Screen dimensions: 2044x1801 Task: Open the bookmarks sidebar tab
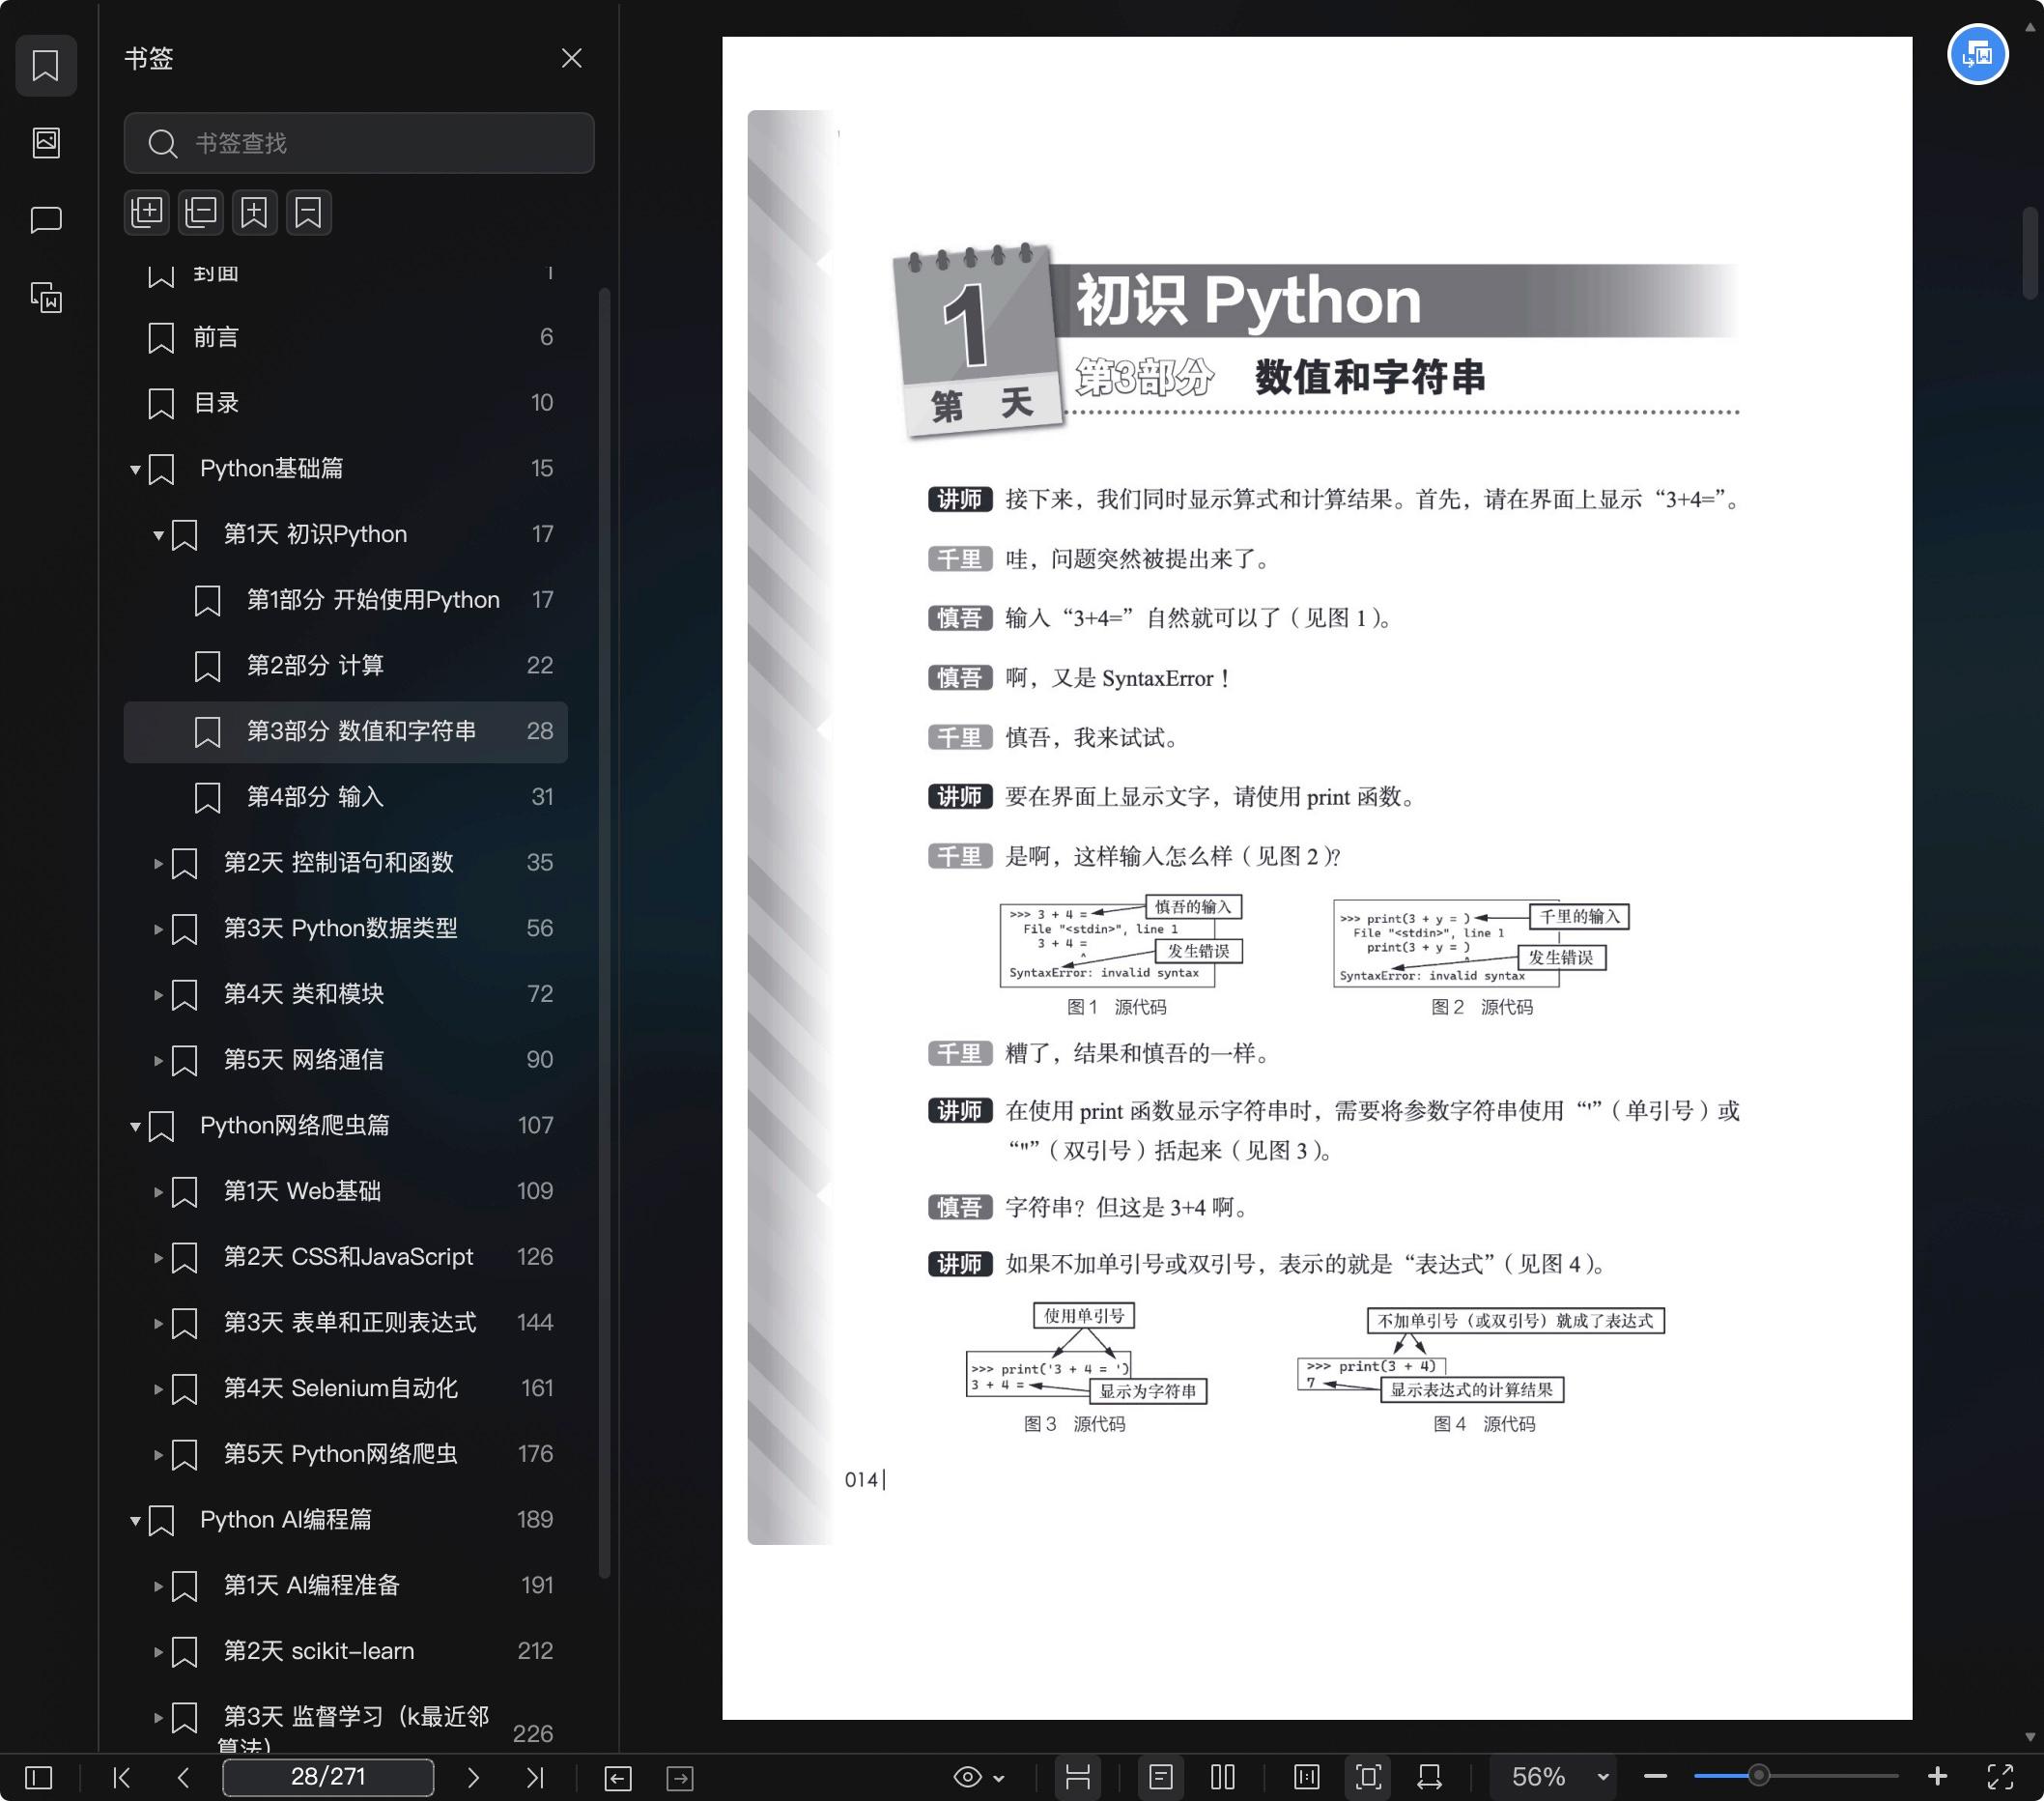(46, 65)
